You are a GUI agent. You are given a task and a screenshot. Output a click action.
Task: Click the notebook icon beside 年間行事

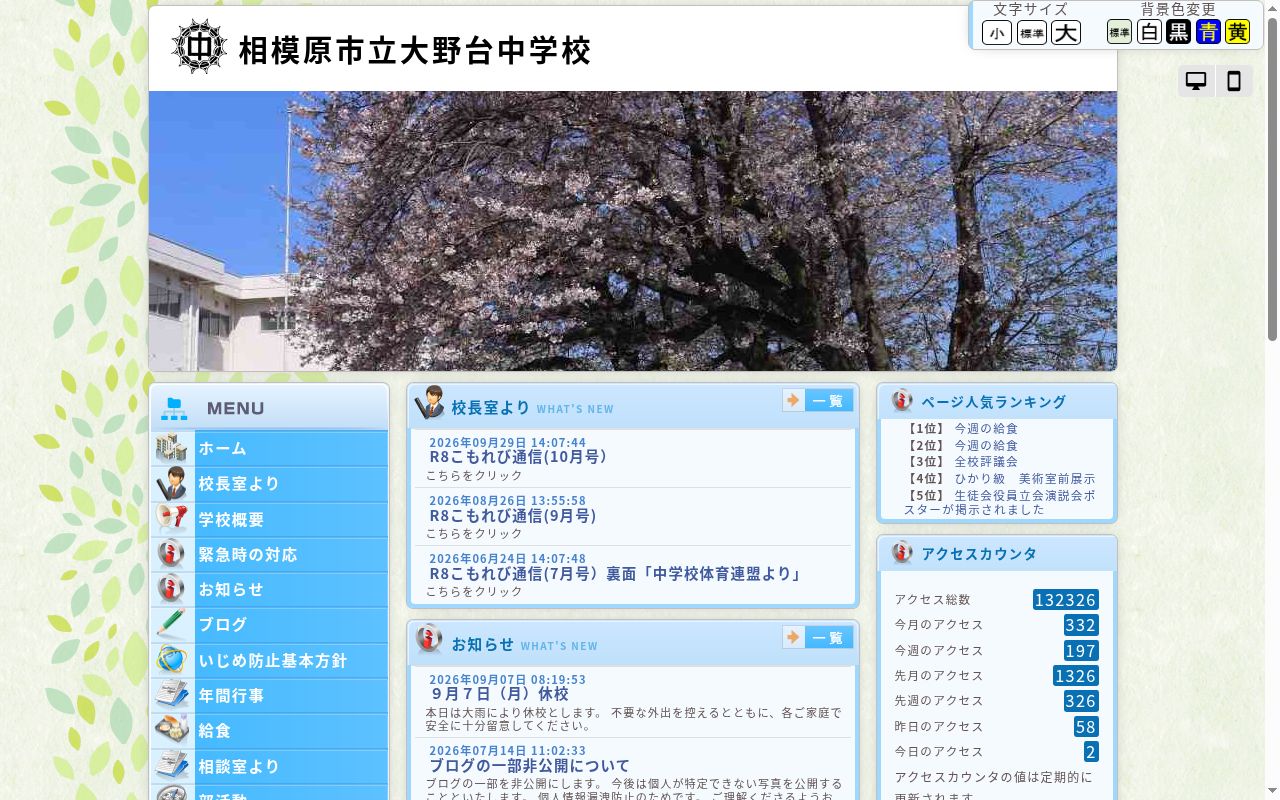coord(172,695)
